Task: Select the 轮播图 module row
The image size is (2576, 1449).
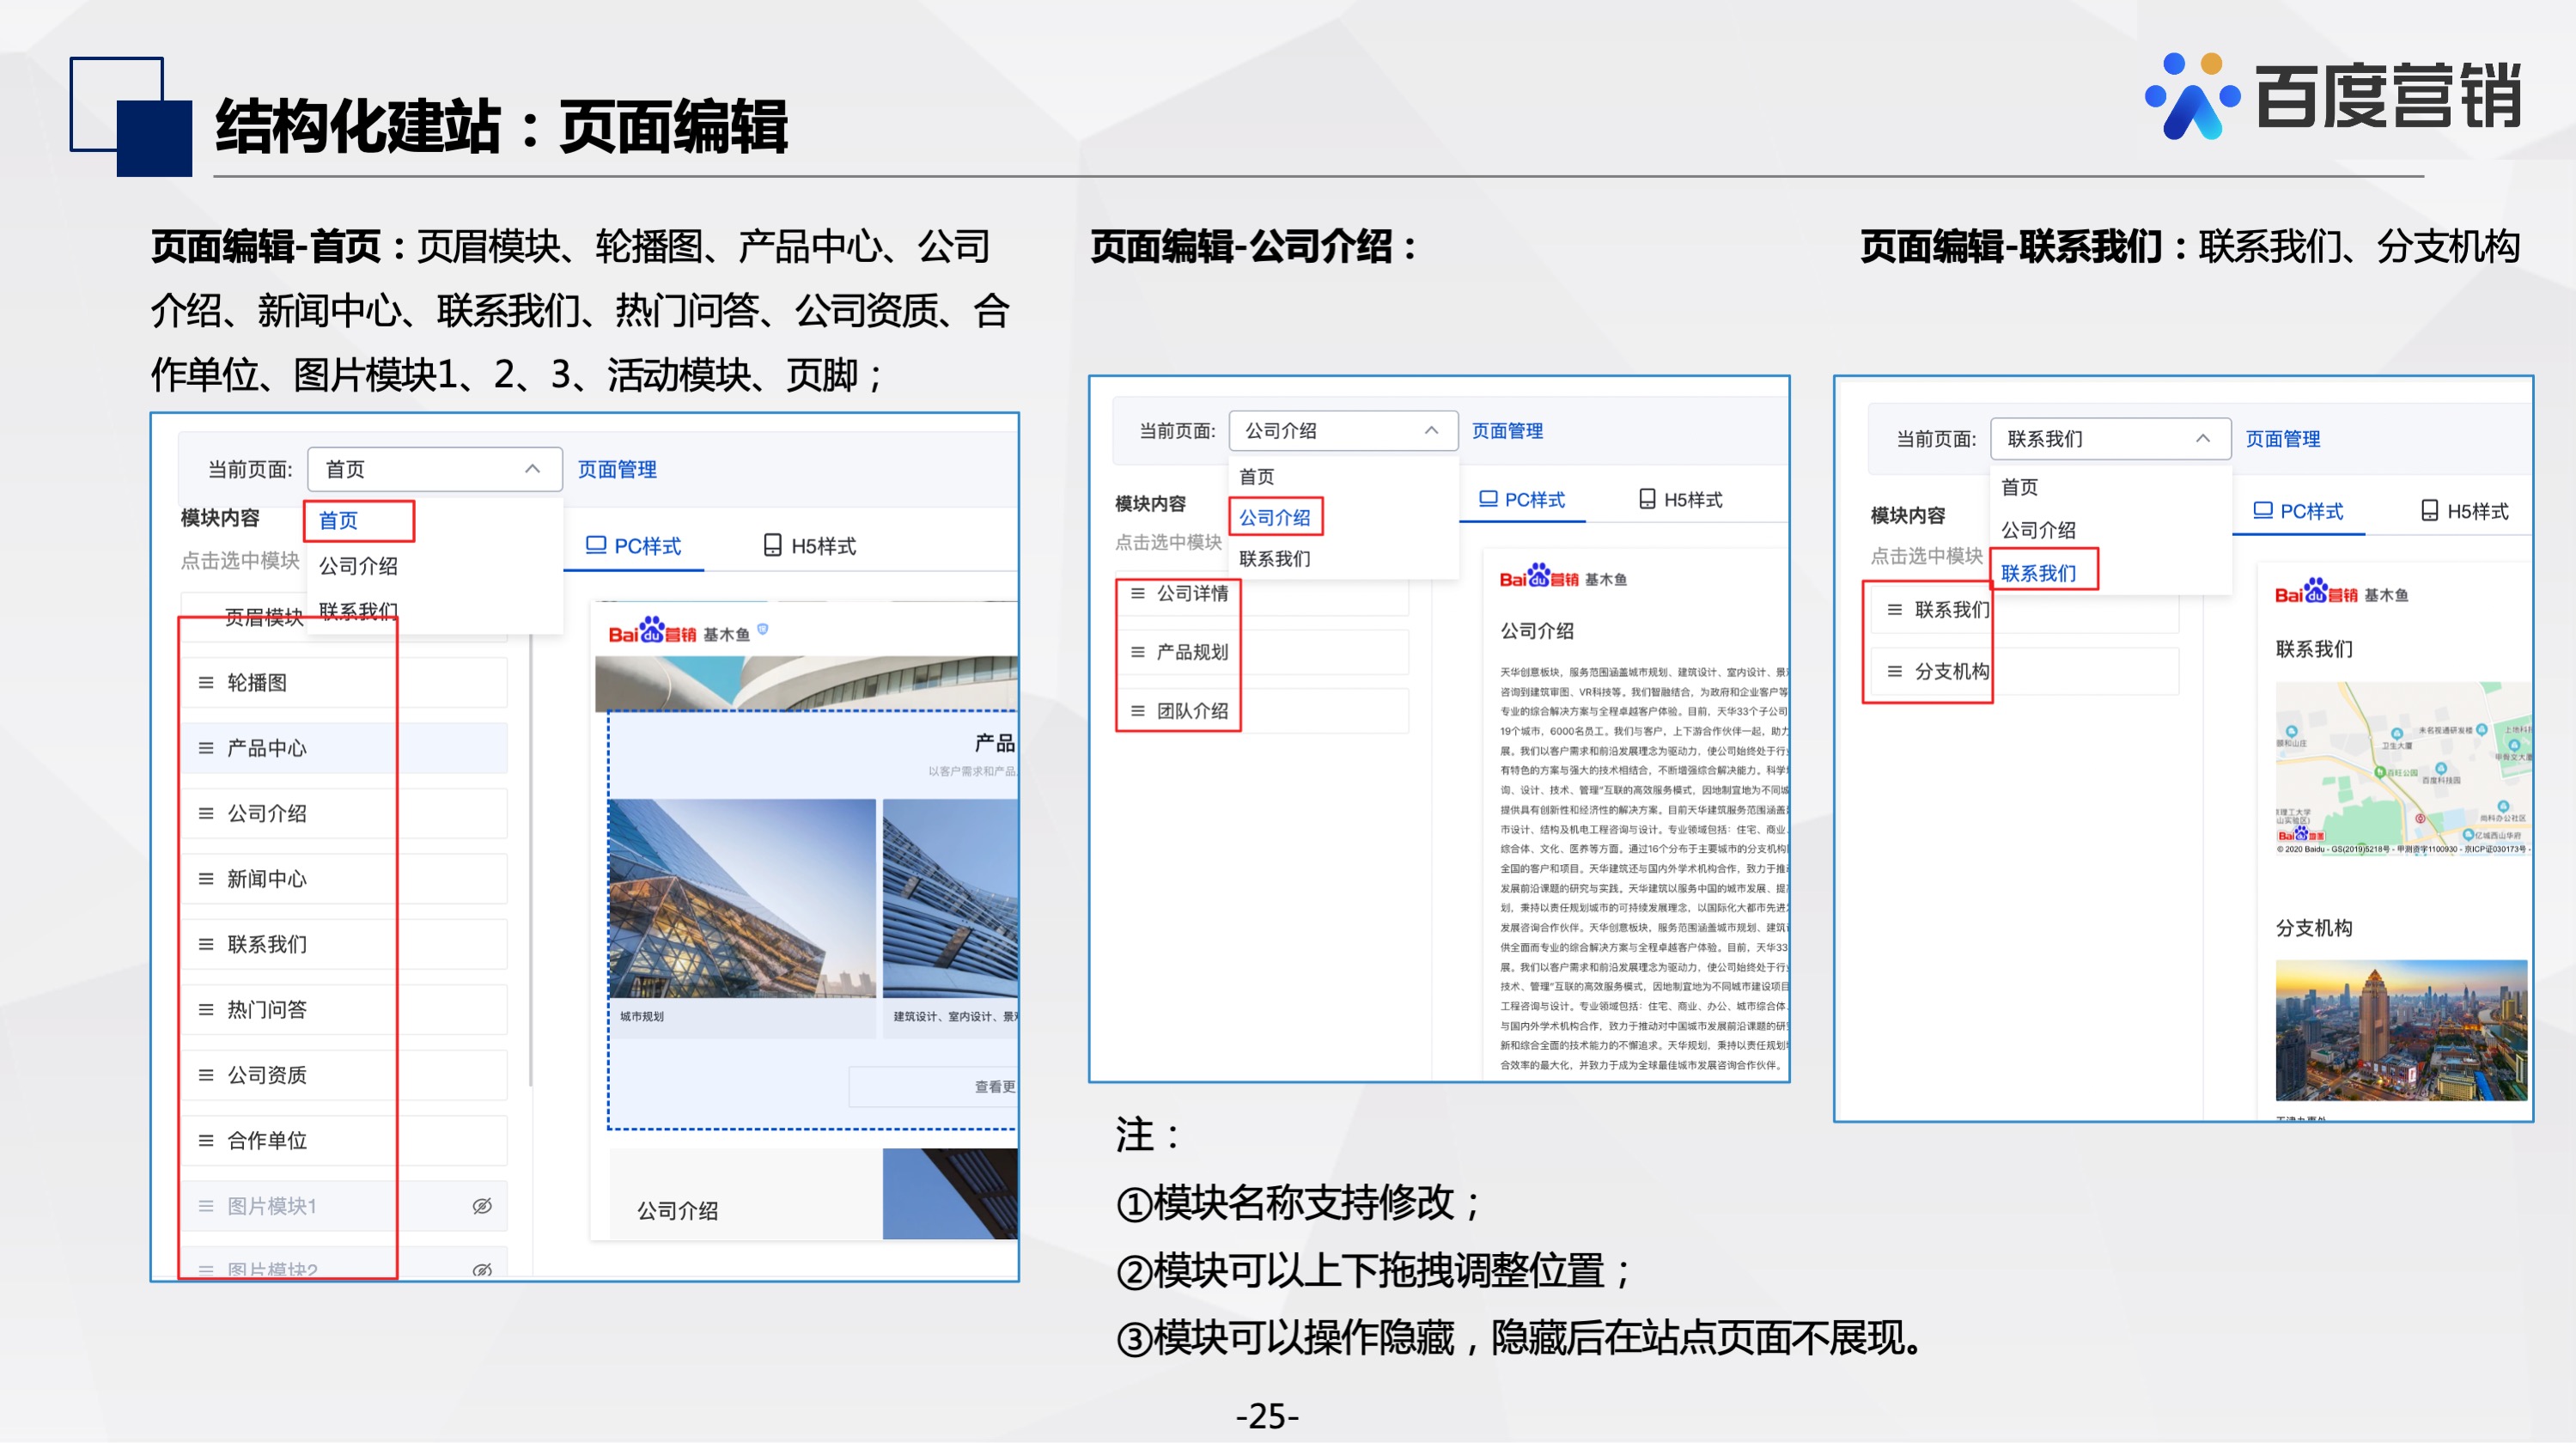Action: click(x=344, y=683)
